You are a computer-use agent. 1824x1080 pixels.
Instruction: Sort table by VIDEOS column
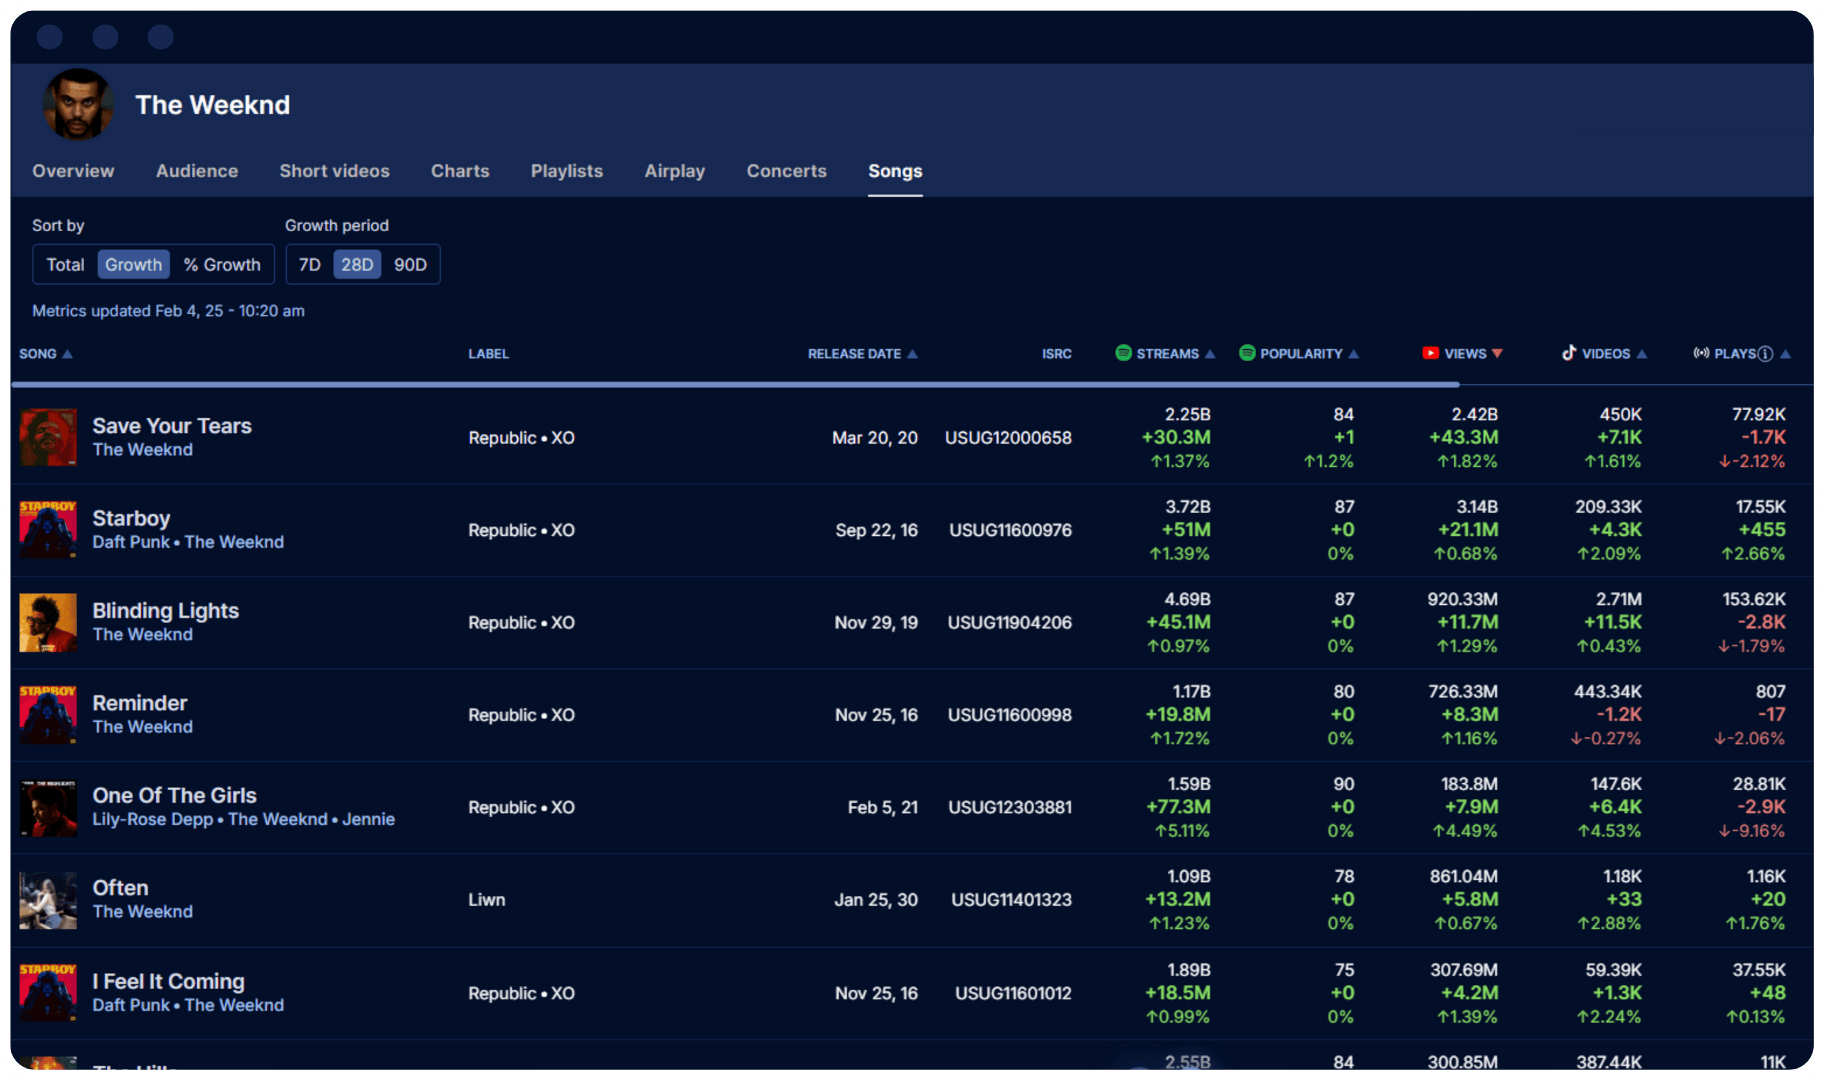(x=1605, y=354)
